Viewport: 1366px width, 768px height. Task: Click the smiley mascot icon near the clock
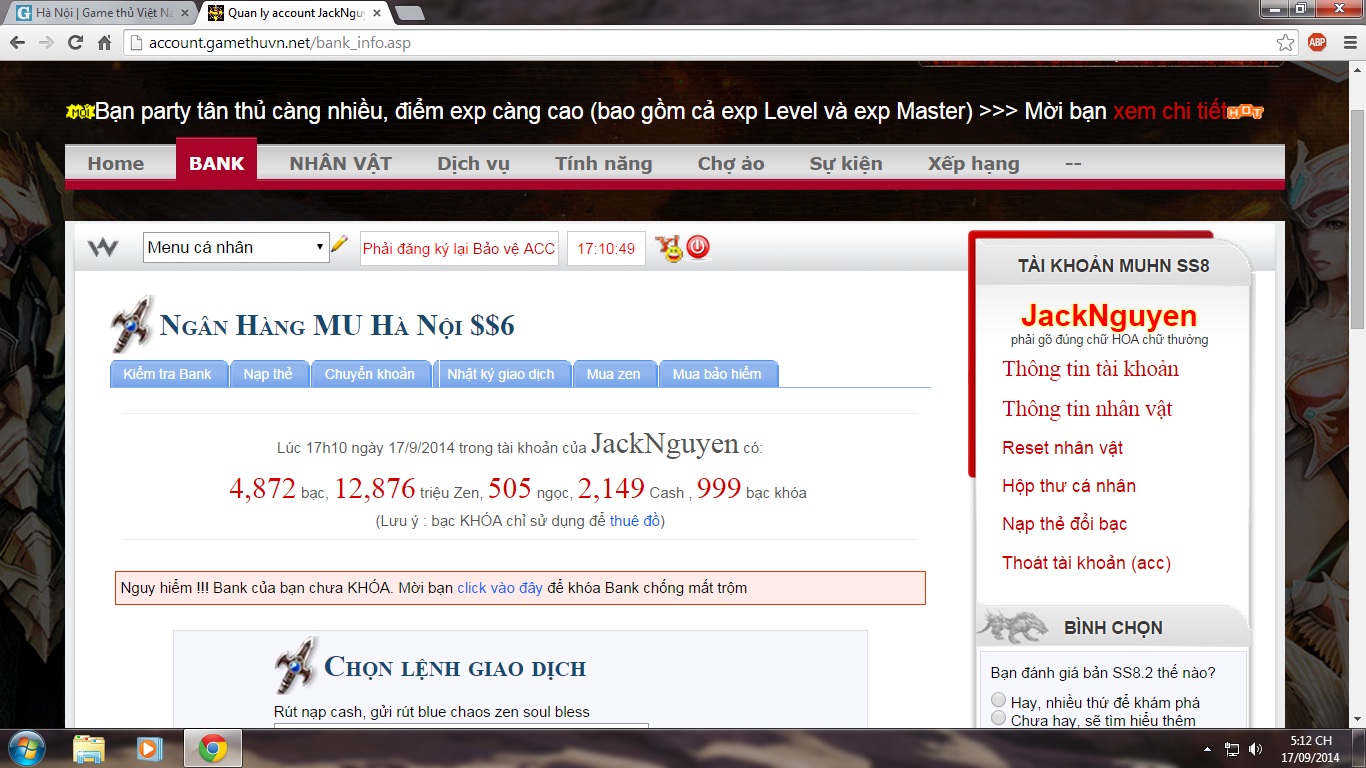669,248
